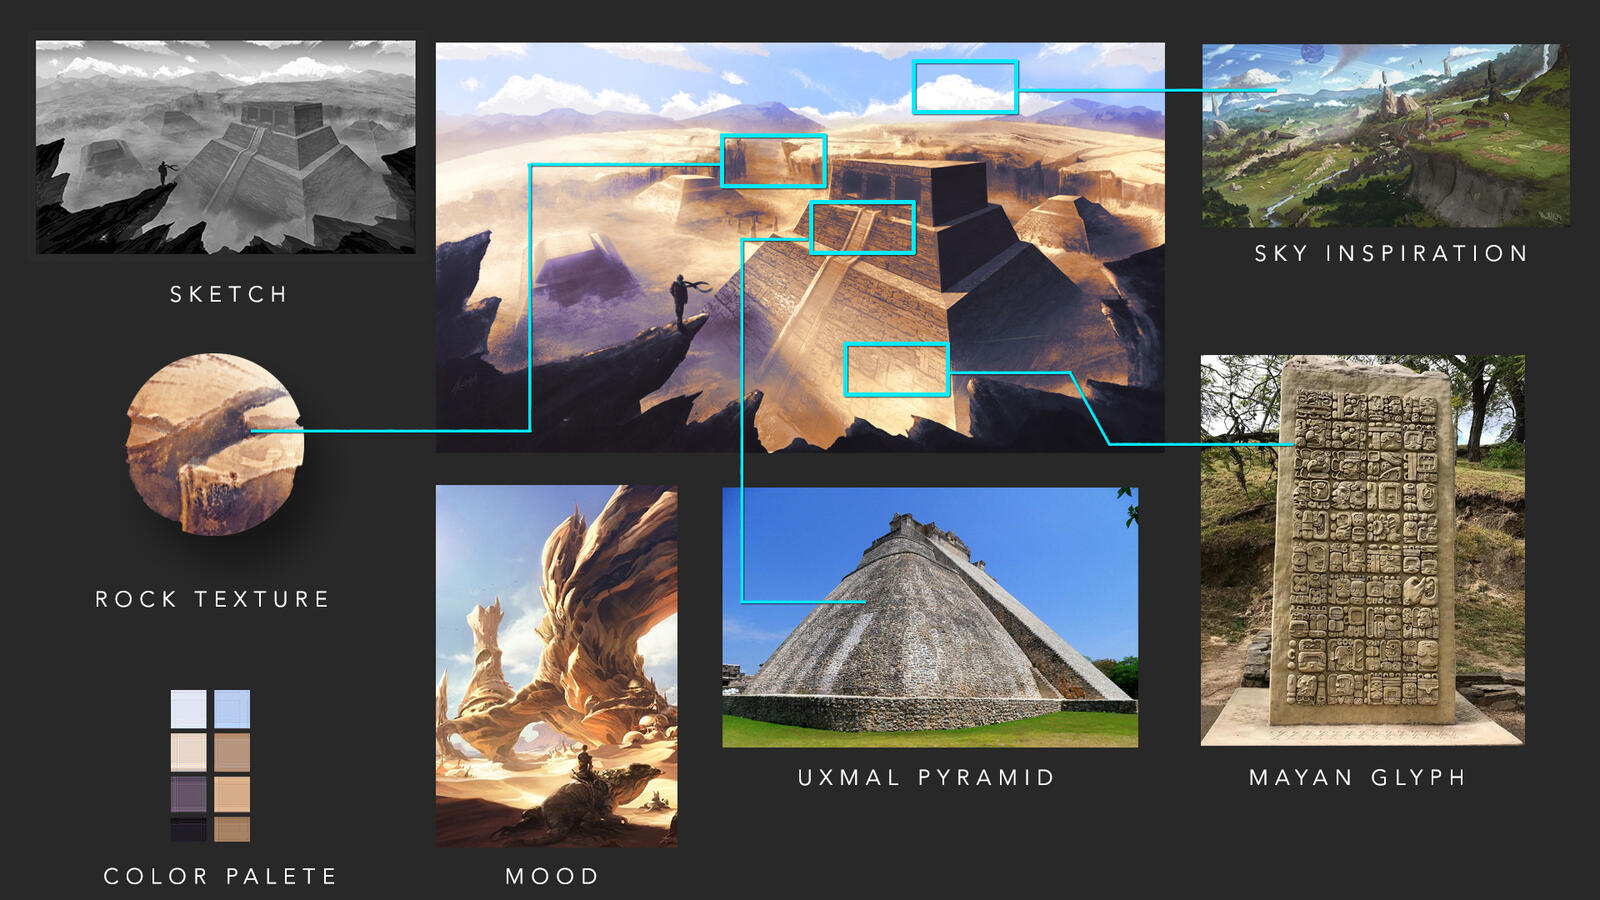Select the cyan box on the cliff rocks
1600x900 pixels.
click(x=773, y=161)
